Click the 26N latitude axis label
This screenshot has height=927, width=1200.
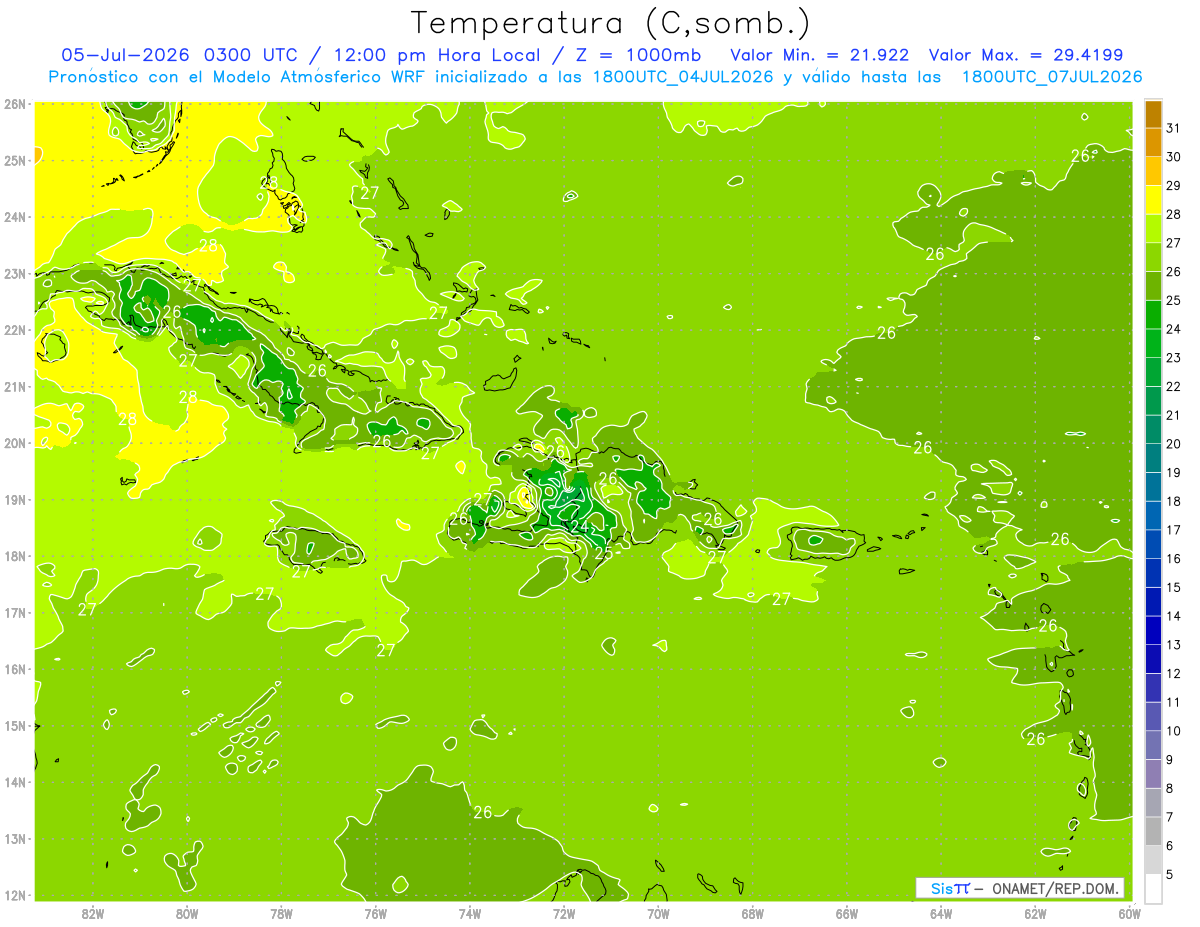point(15,104)
